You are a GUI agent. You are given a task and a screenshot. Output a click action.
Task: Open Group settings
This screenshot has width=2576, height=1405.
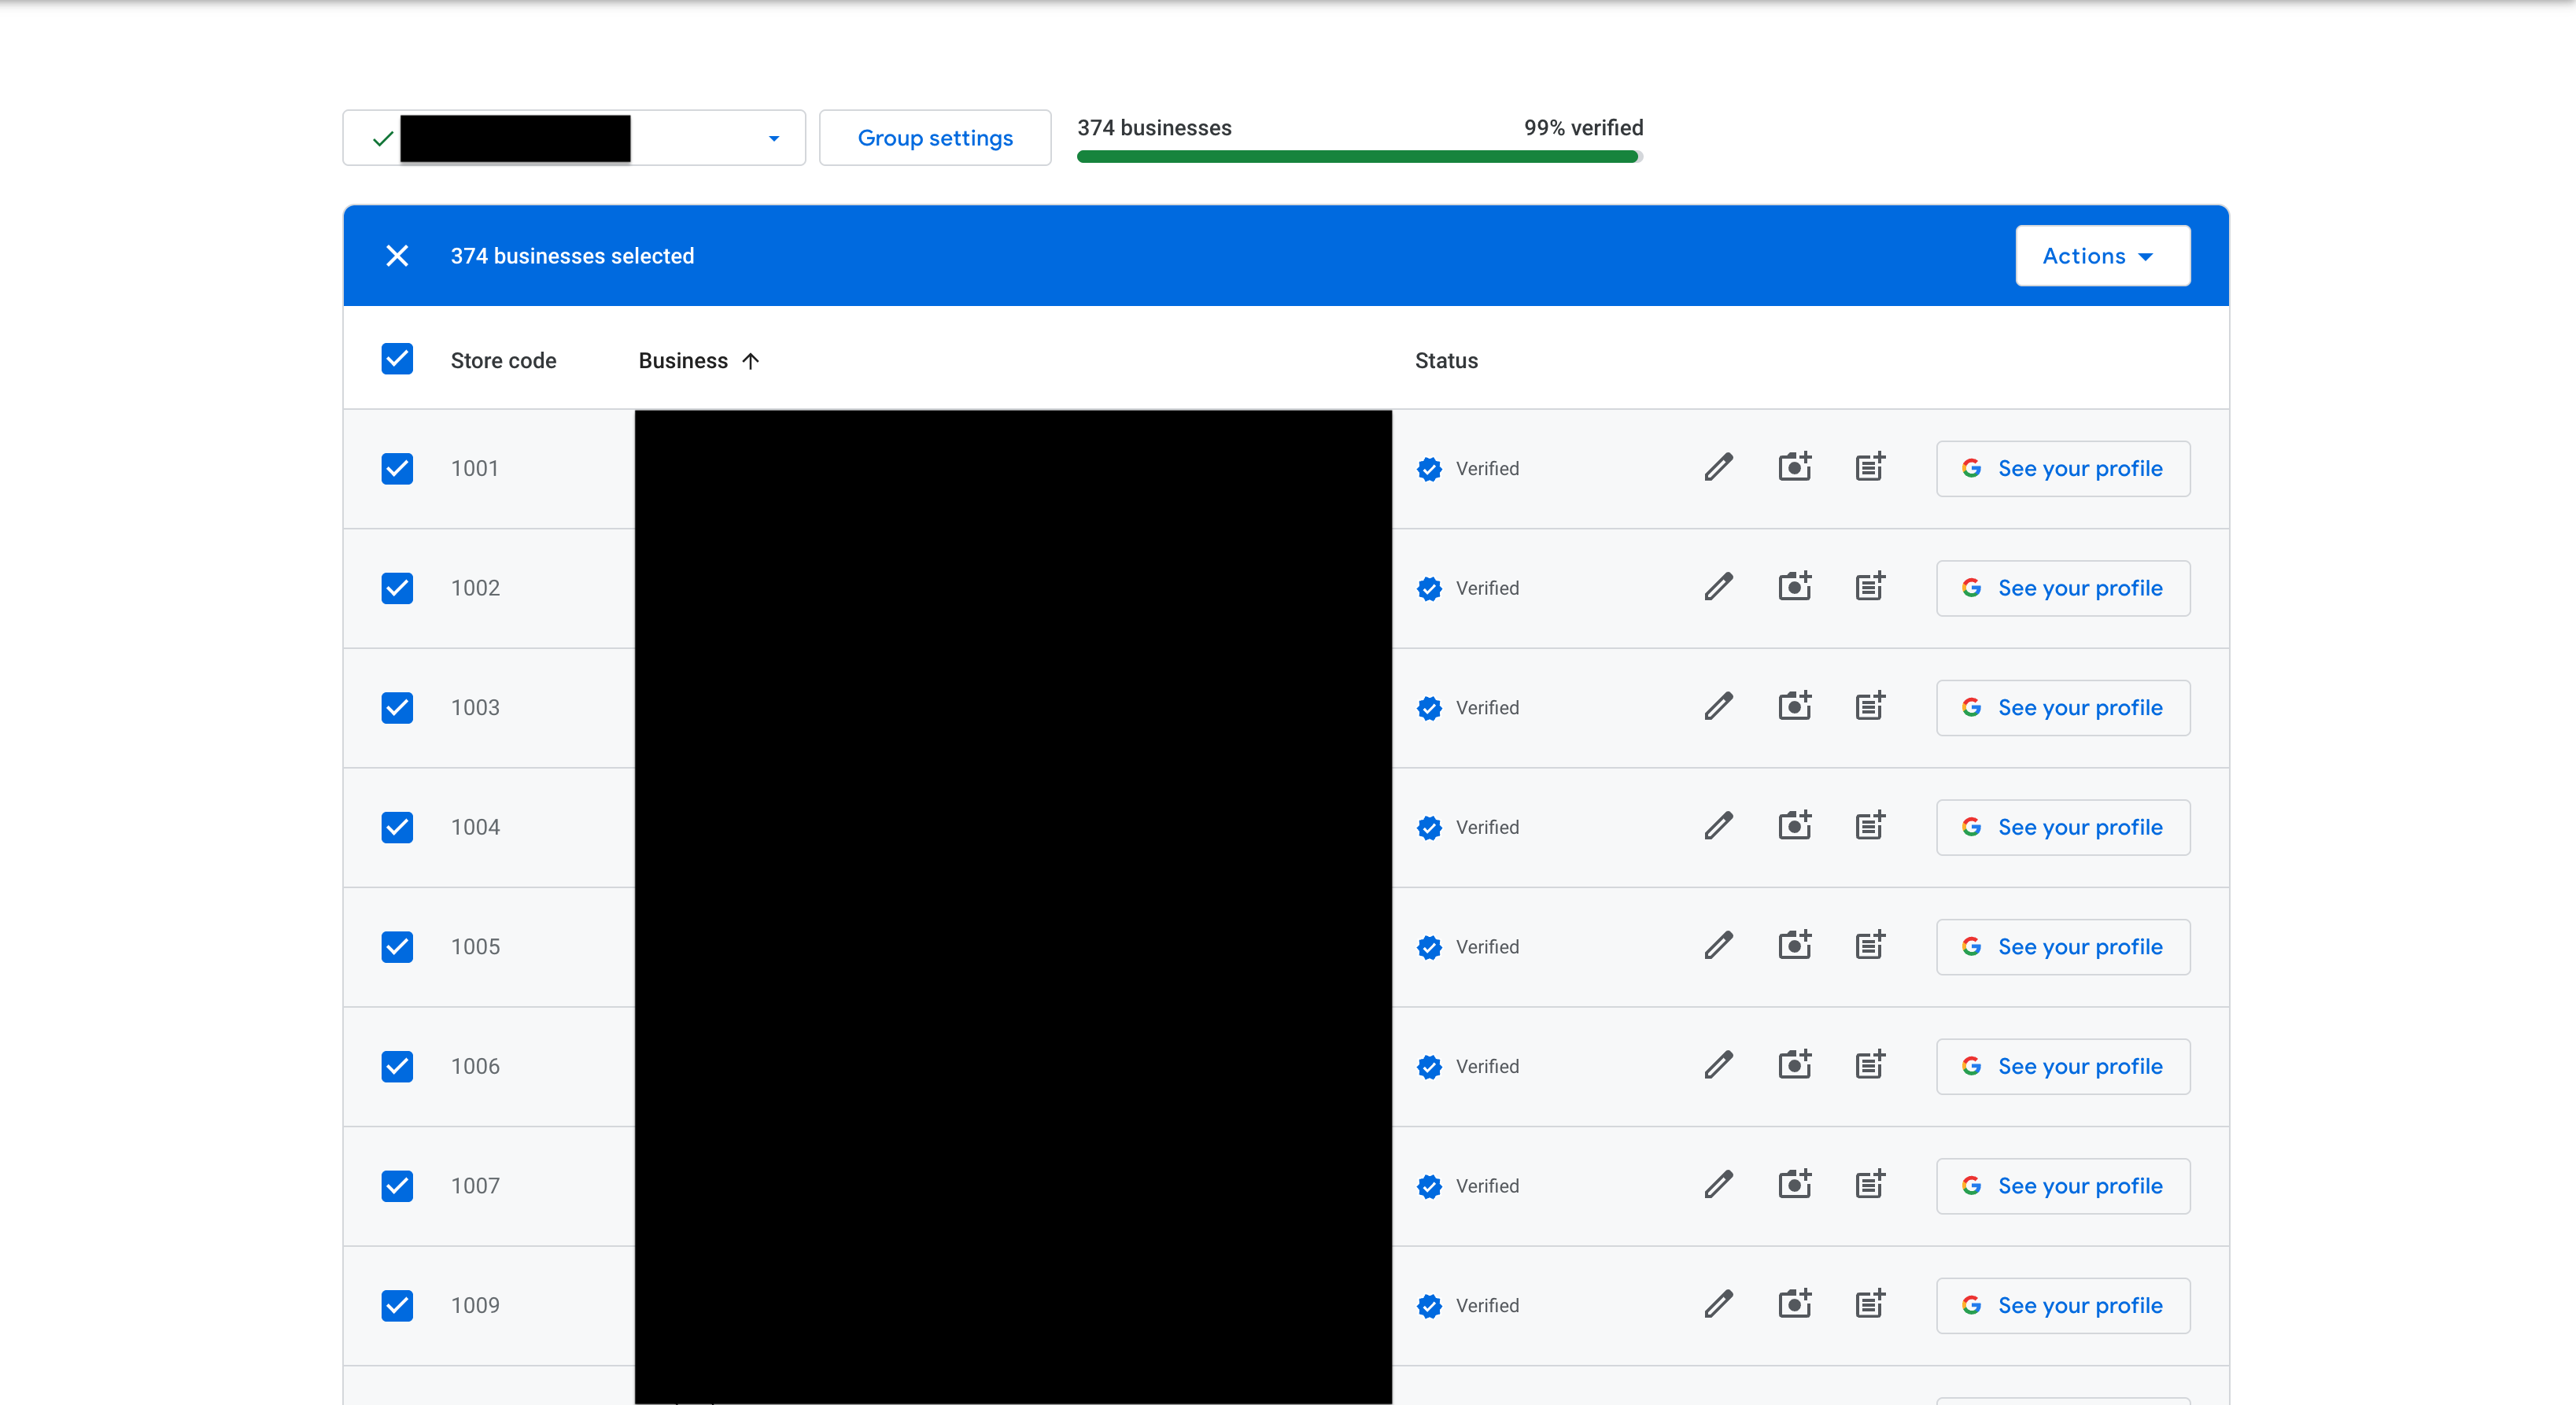coord(935,137)
